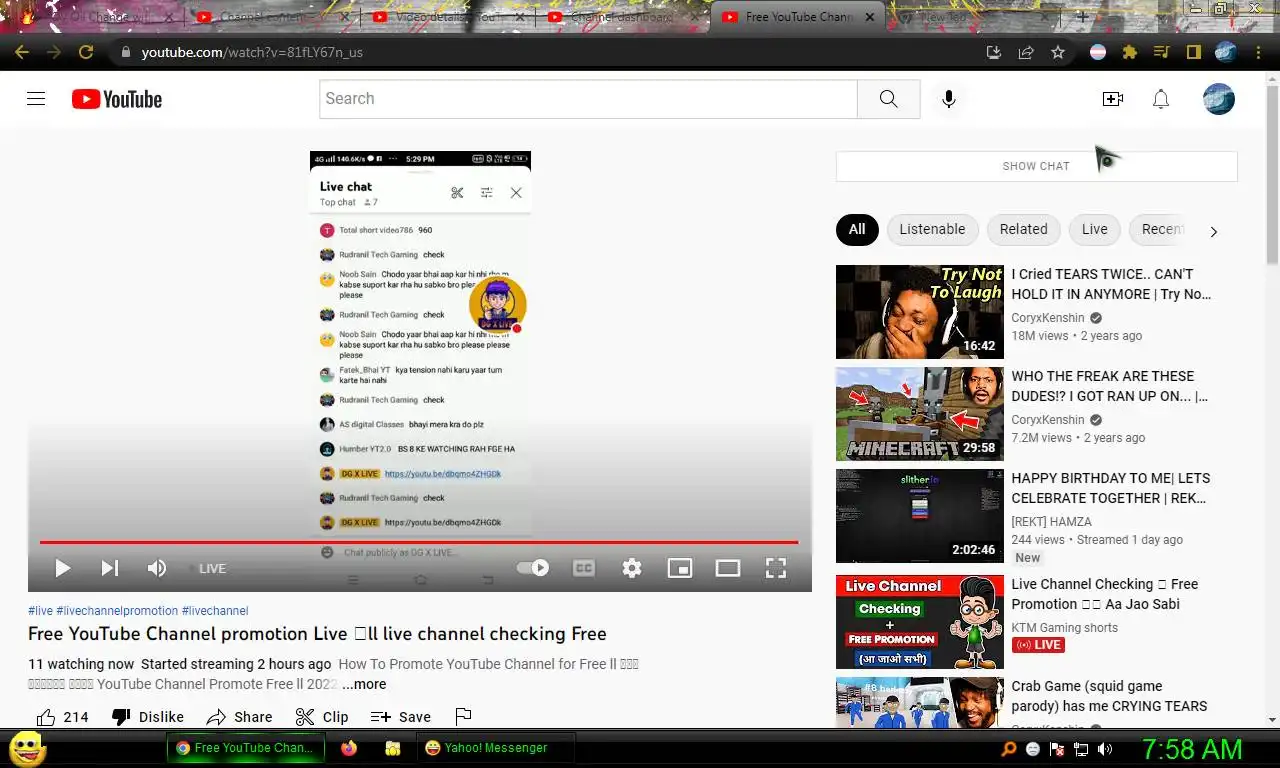Image resolution: width=1280 pixels, height=768 pixels.
Task: Enter full screen mode
Action: click(x=776, y=568)
